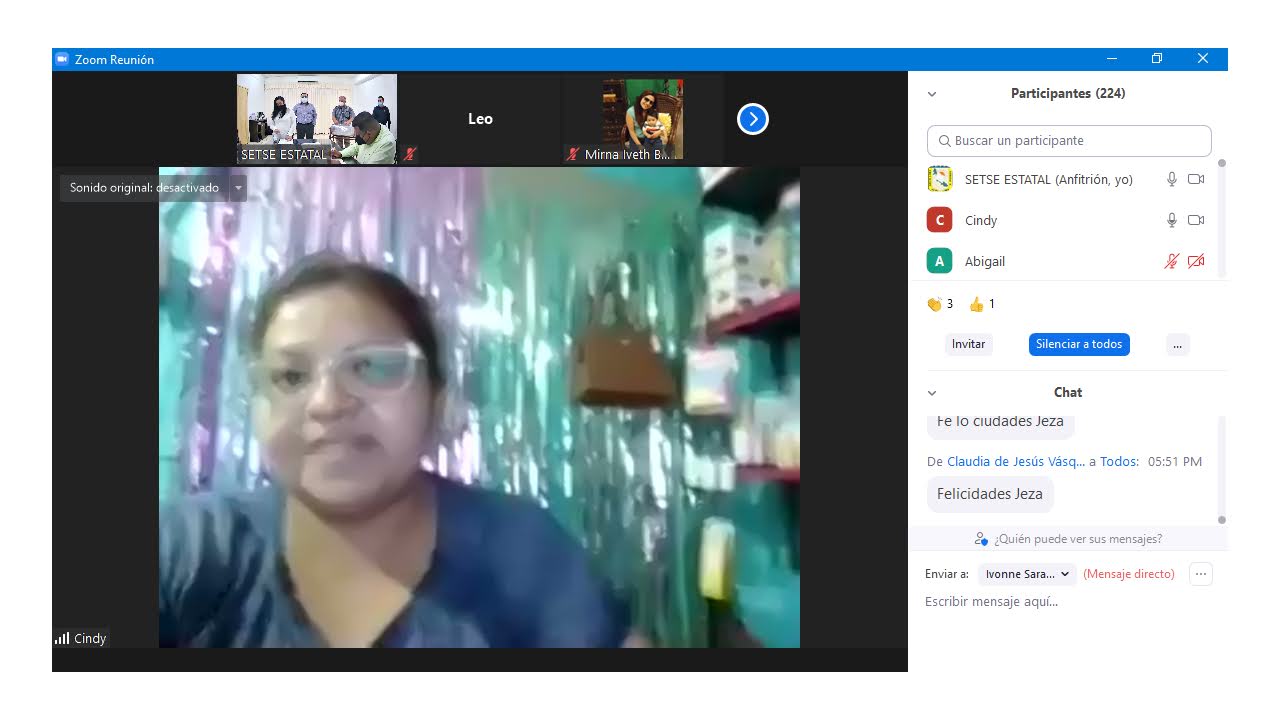Viewport: 1280px width, 720px height.
Task: Click the (Mensaje directo) label
Action: pos(1129,574)
